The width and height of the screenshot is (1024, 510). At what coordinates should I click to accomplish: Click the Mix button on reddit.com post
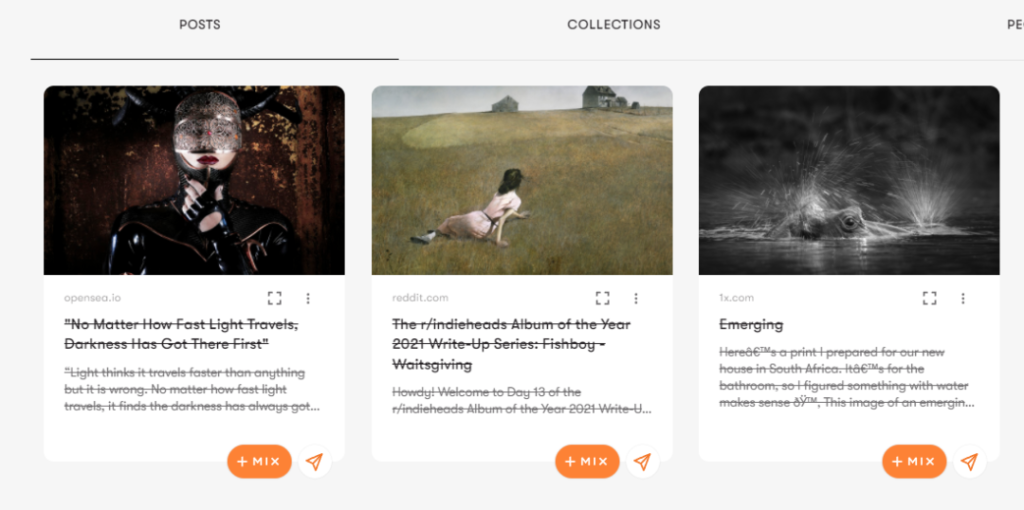click(x=587, y=461)
